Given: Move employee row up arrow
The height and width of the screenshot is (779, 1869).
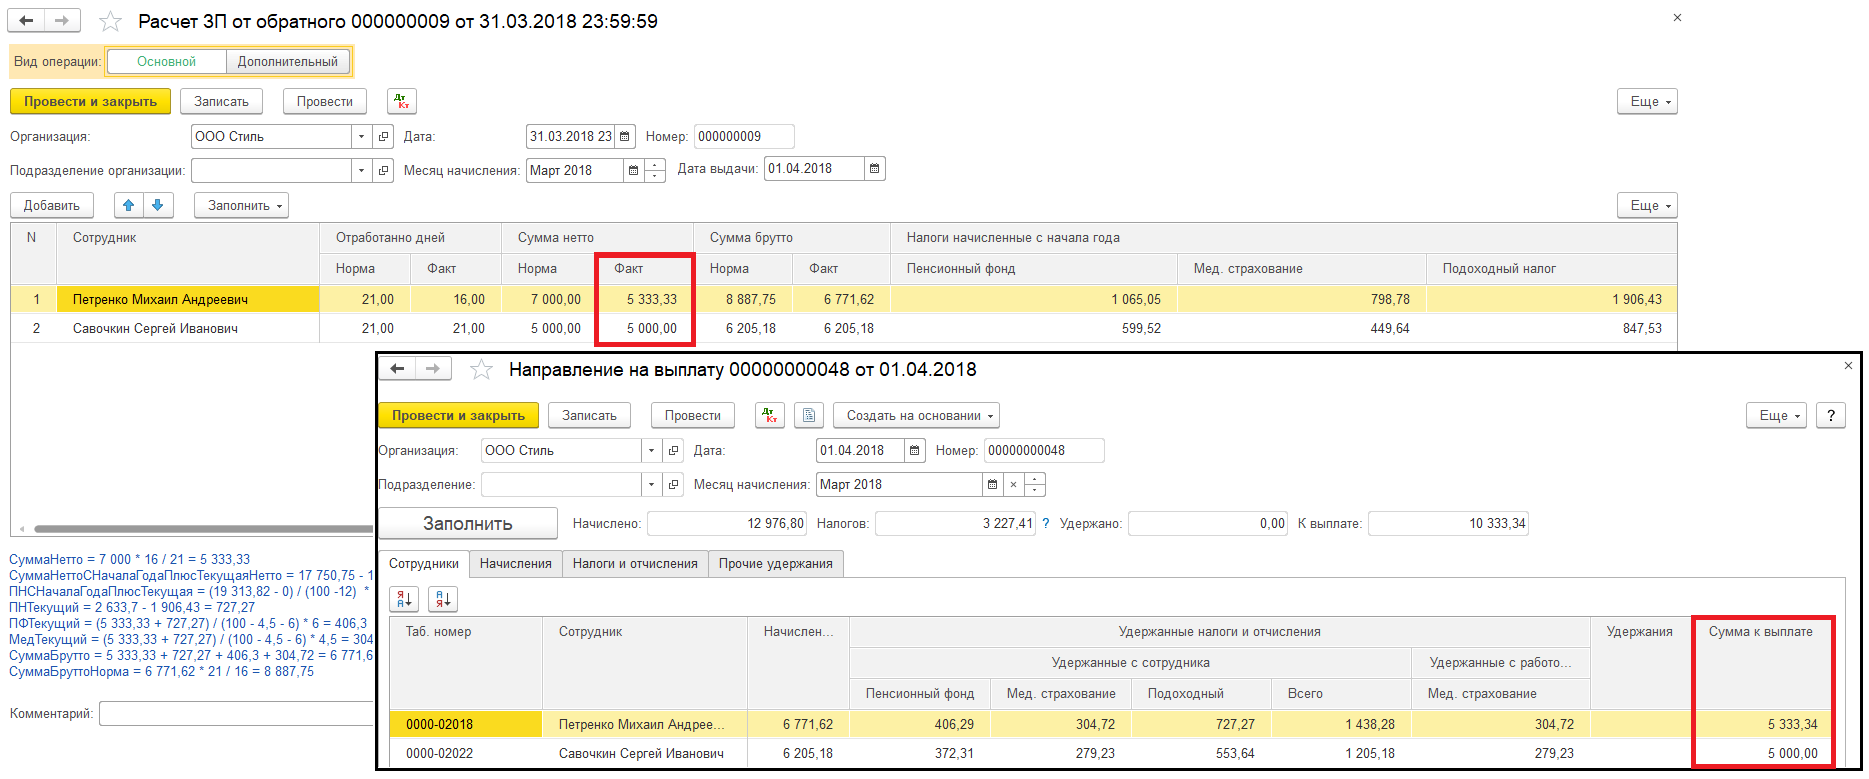Looking at the screenshot, I should (x=128, y=205).
